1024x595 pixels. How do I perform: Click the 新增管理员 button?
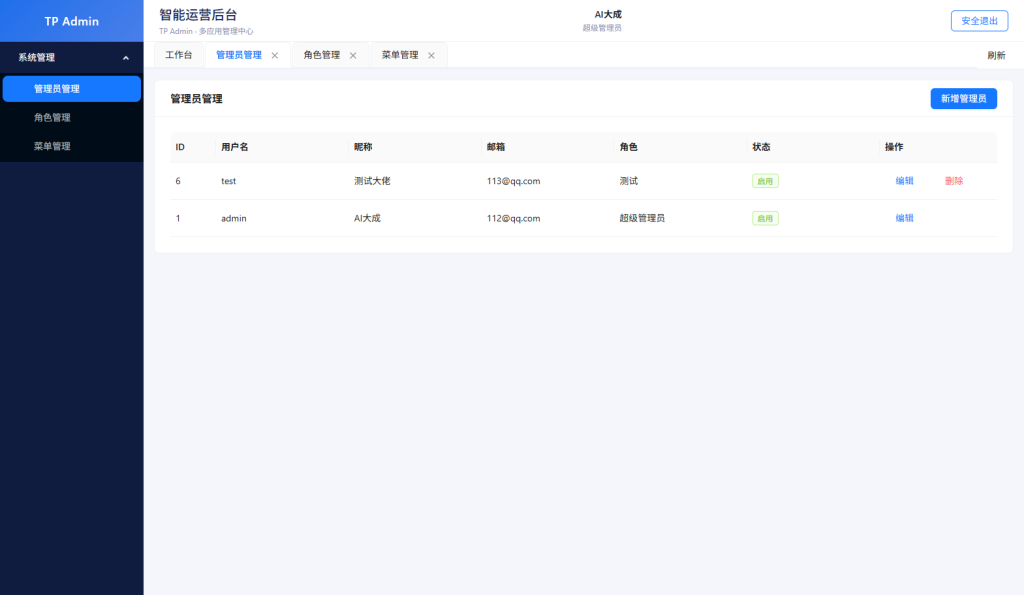tap(963, 98)
